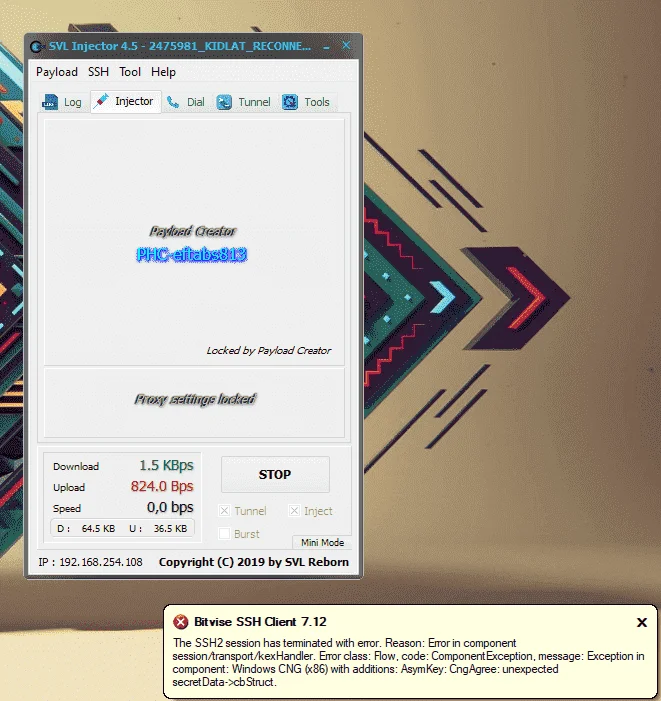Click the U: 36.5 KB total uploaded value
The height and width of the screenshot is (701, 661).
(158, 528)
